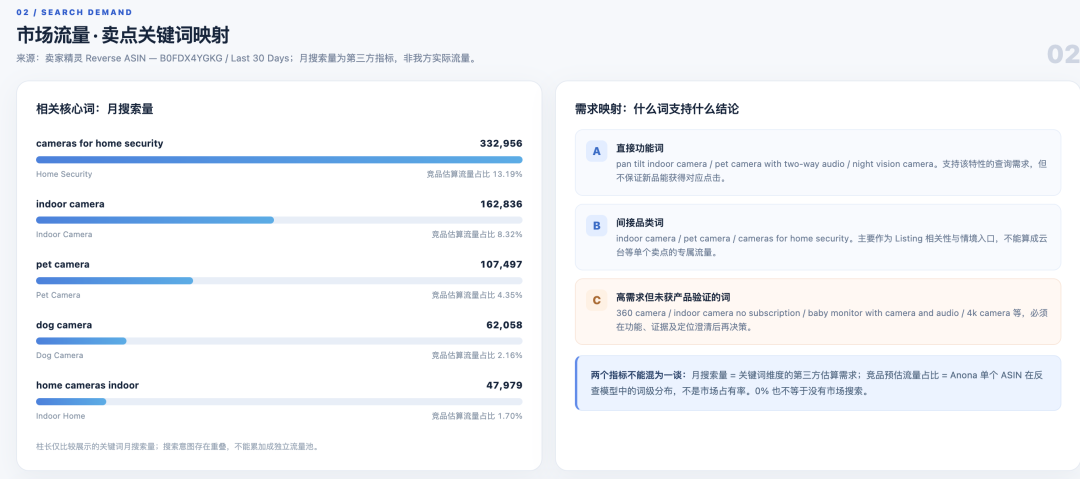Click the 'Pet Camera' category tag

tap(58, 295)
